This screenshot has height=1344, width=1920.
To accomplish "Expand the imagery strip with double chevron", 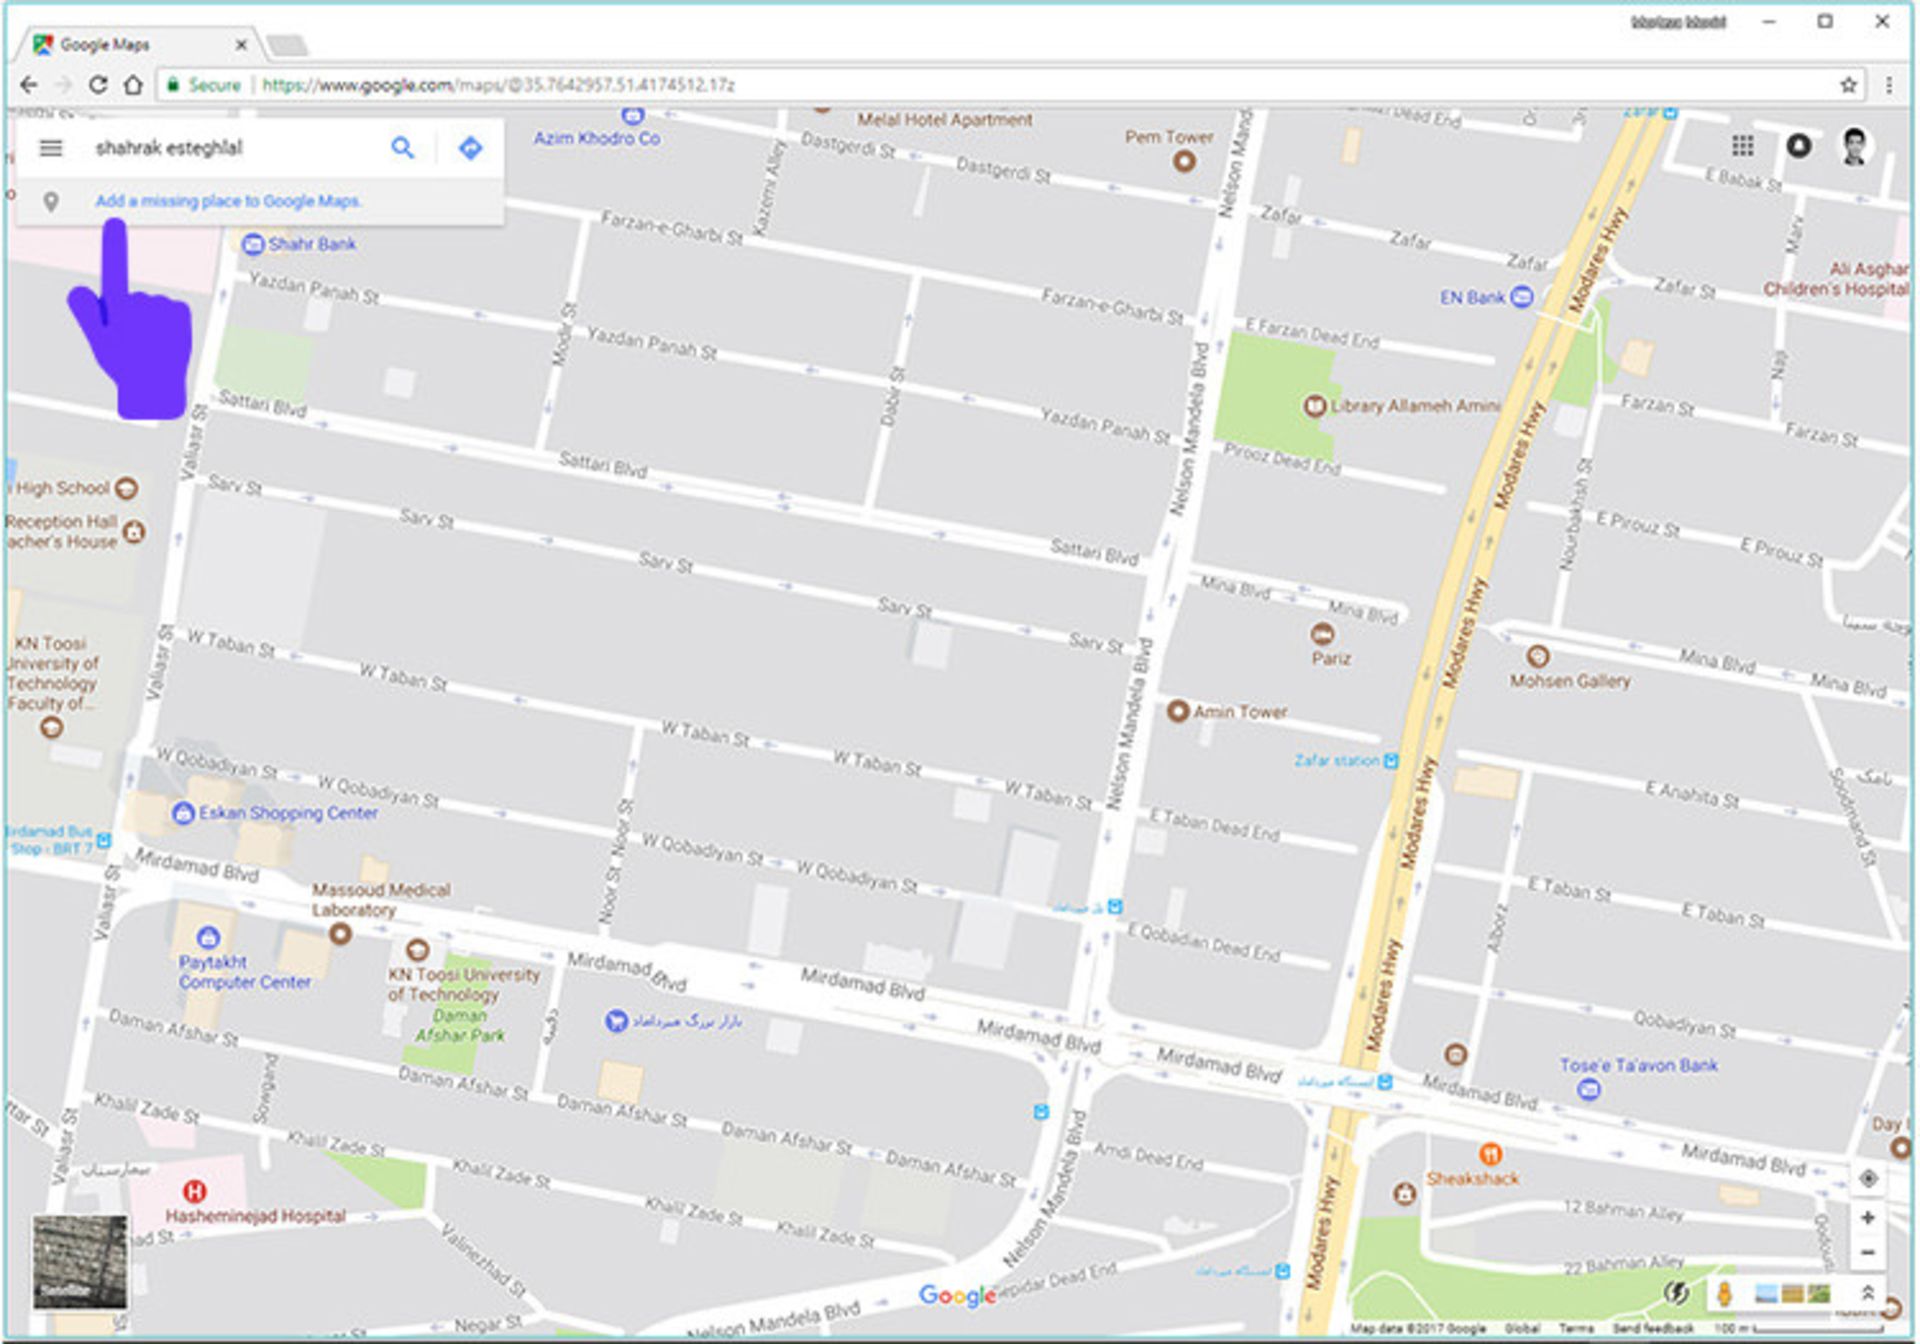I will click(1866, 1293).
